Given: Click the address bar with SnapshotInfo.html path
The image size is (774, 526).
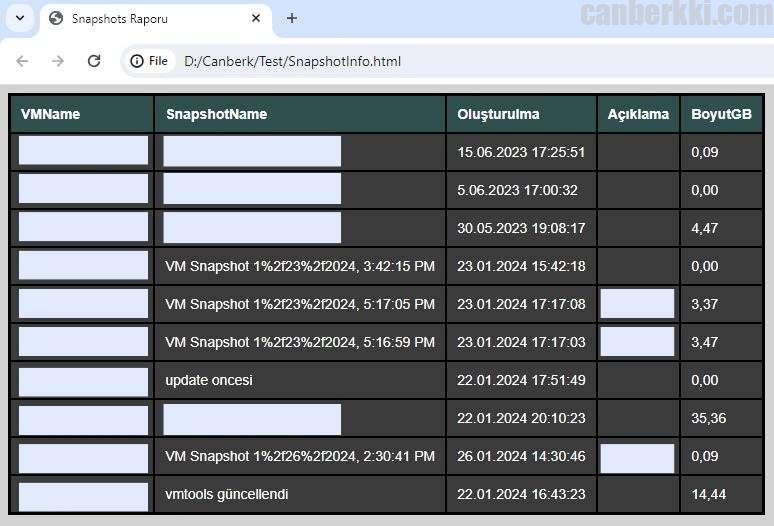Looking at the screenshot, I should [292, 62].
